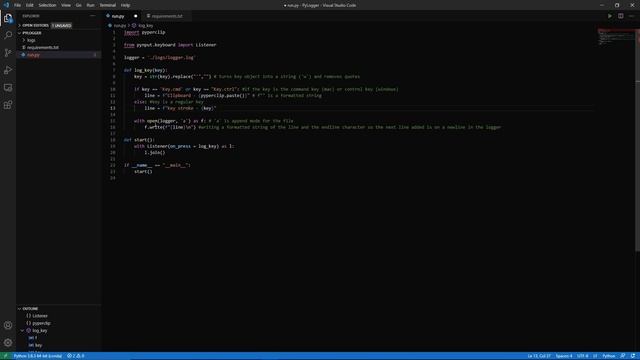Select variable f in Outline
The width and height of the screenshot is (640, 360).
pos(36,338)
